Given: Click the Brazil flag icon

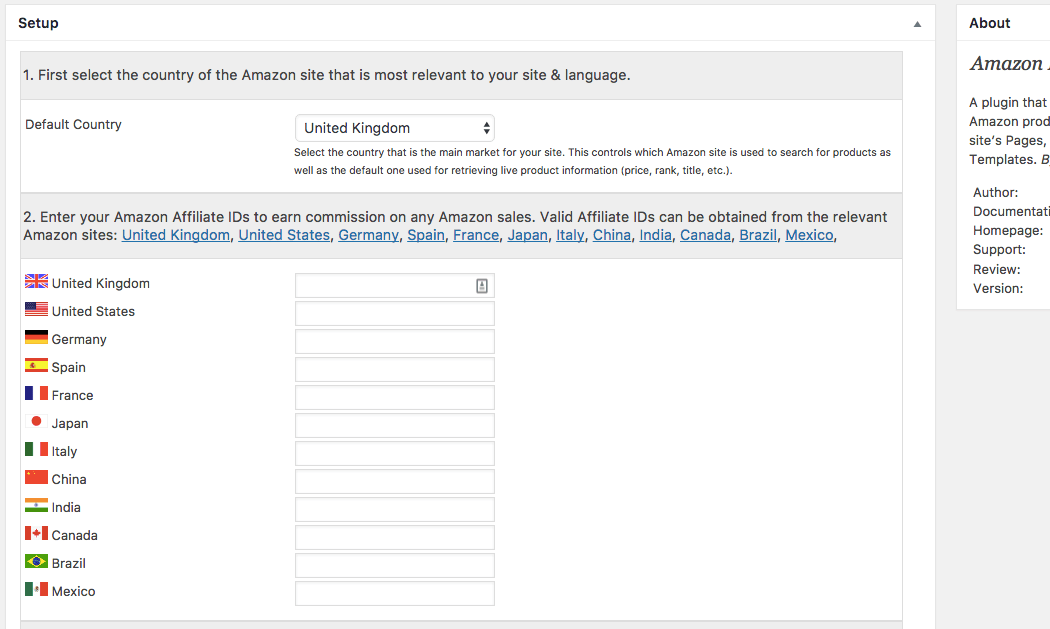Looking at the screenshot, I should 36,561.
